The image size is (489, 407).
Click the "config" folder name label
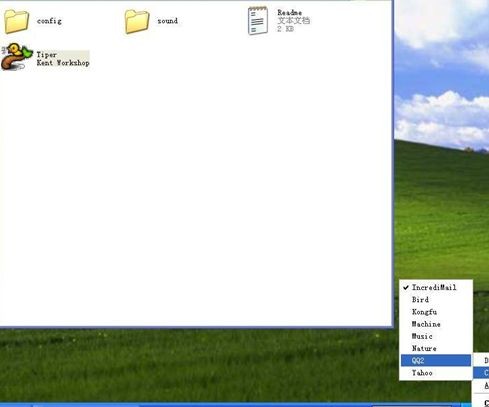(x=49, y=21)
